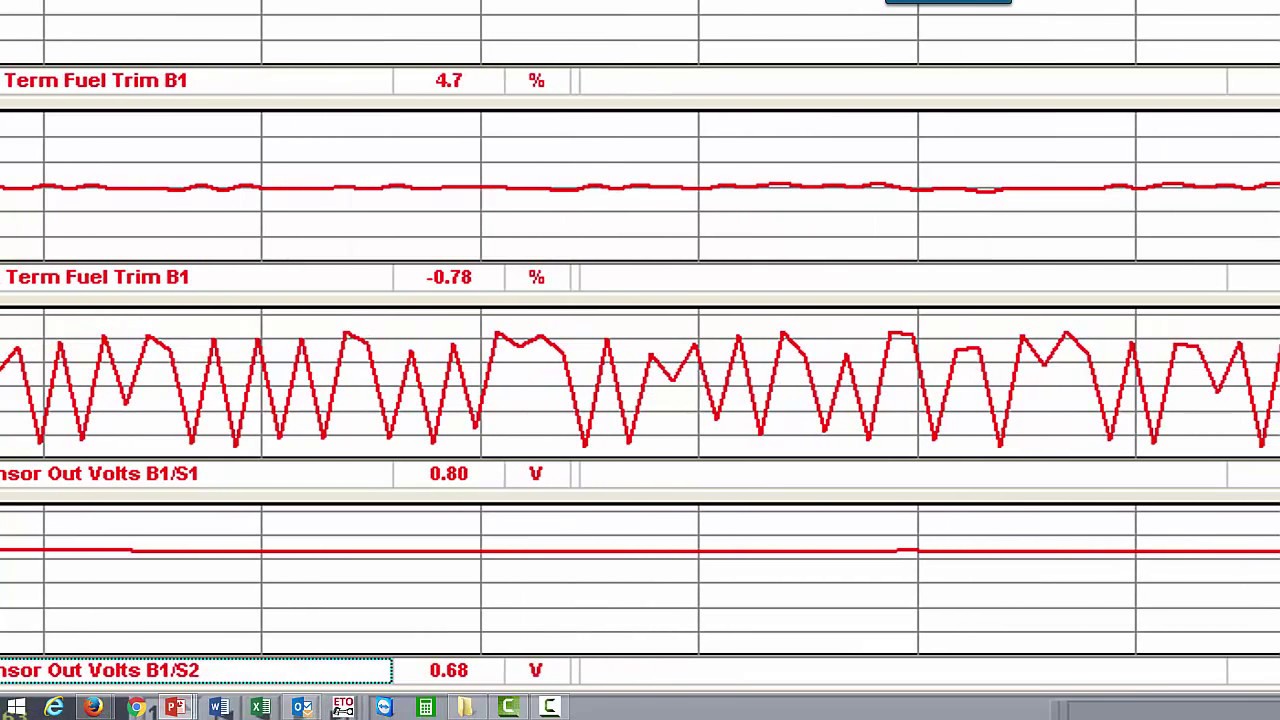
Task: Open Google Chrome from the taskbar
Action: [136, 708]
